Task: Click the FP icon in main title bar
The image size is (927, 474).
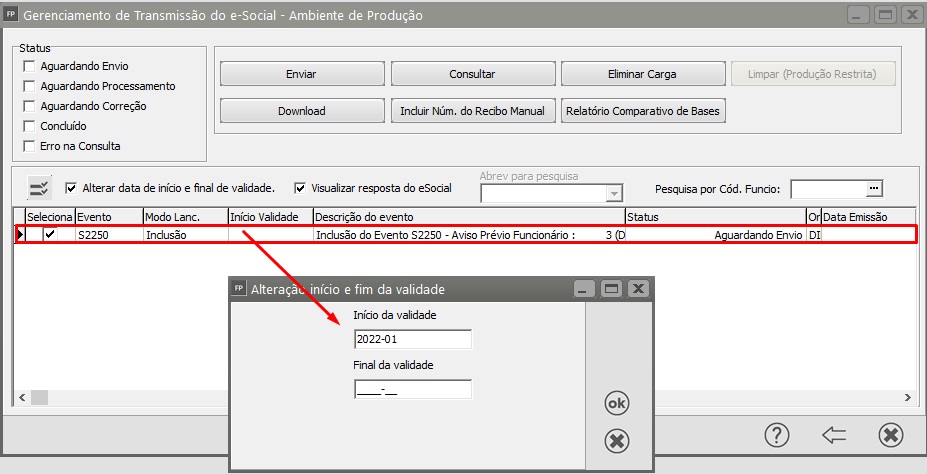Action: 11,14
